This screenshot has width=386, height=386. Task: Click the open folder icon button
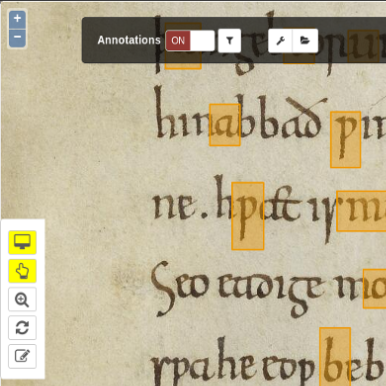click(x=305, y=41)
